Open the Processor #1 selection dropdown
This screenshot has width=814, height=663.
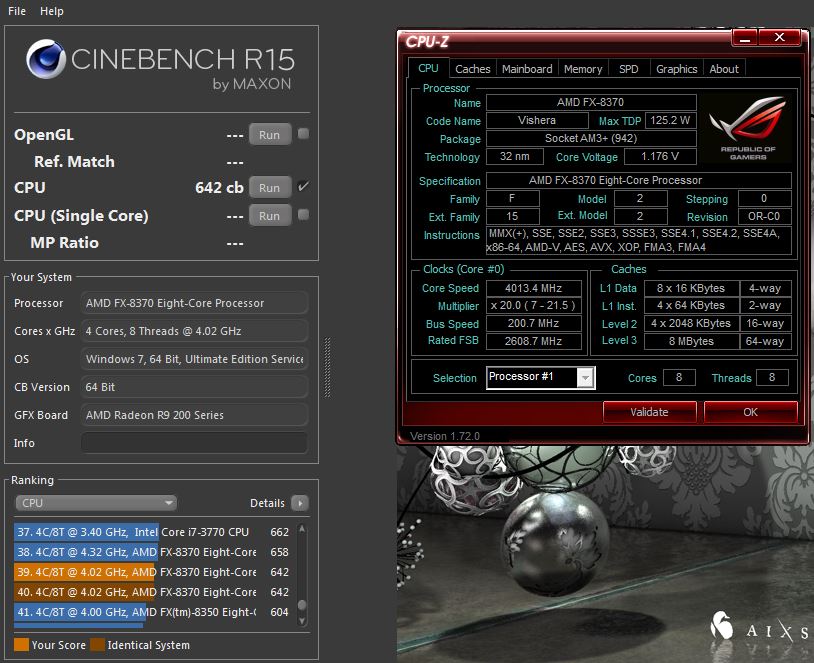point(540,377)
